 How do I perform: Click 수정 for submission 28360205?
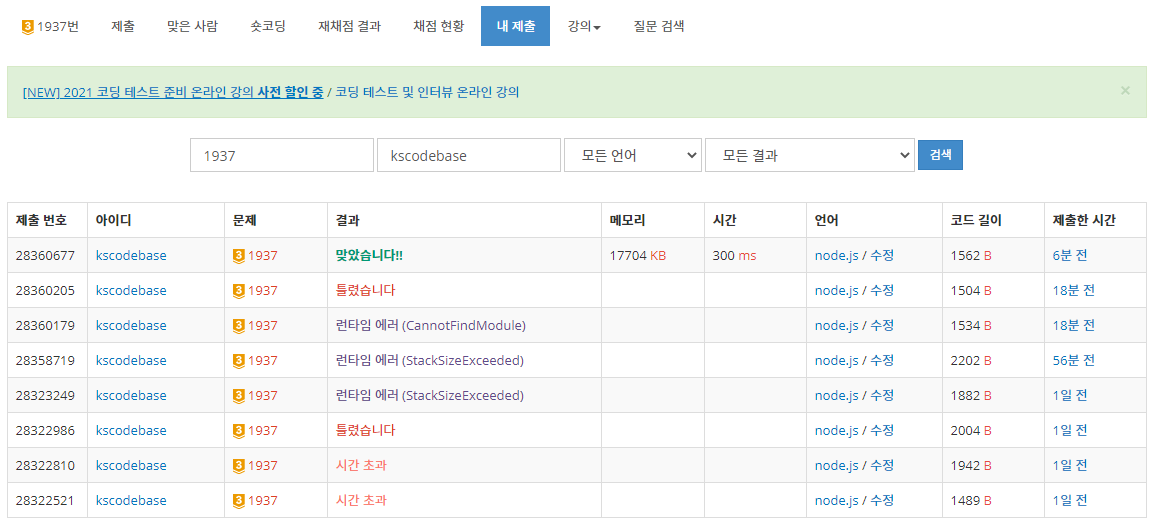[882, 290]
